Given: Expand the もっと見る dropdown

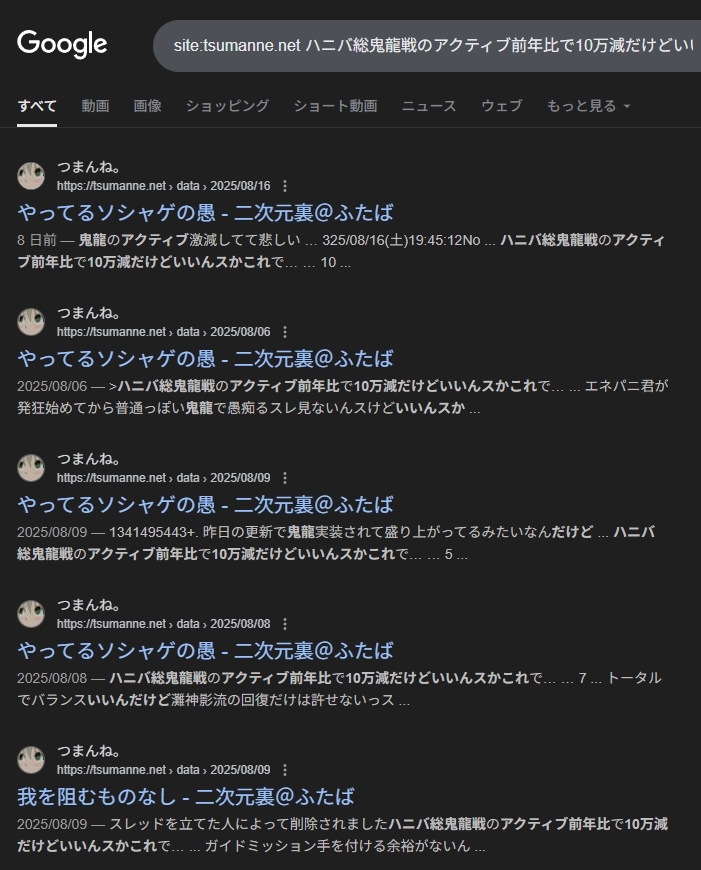Looking at the screenshot, I should (588, 105).
